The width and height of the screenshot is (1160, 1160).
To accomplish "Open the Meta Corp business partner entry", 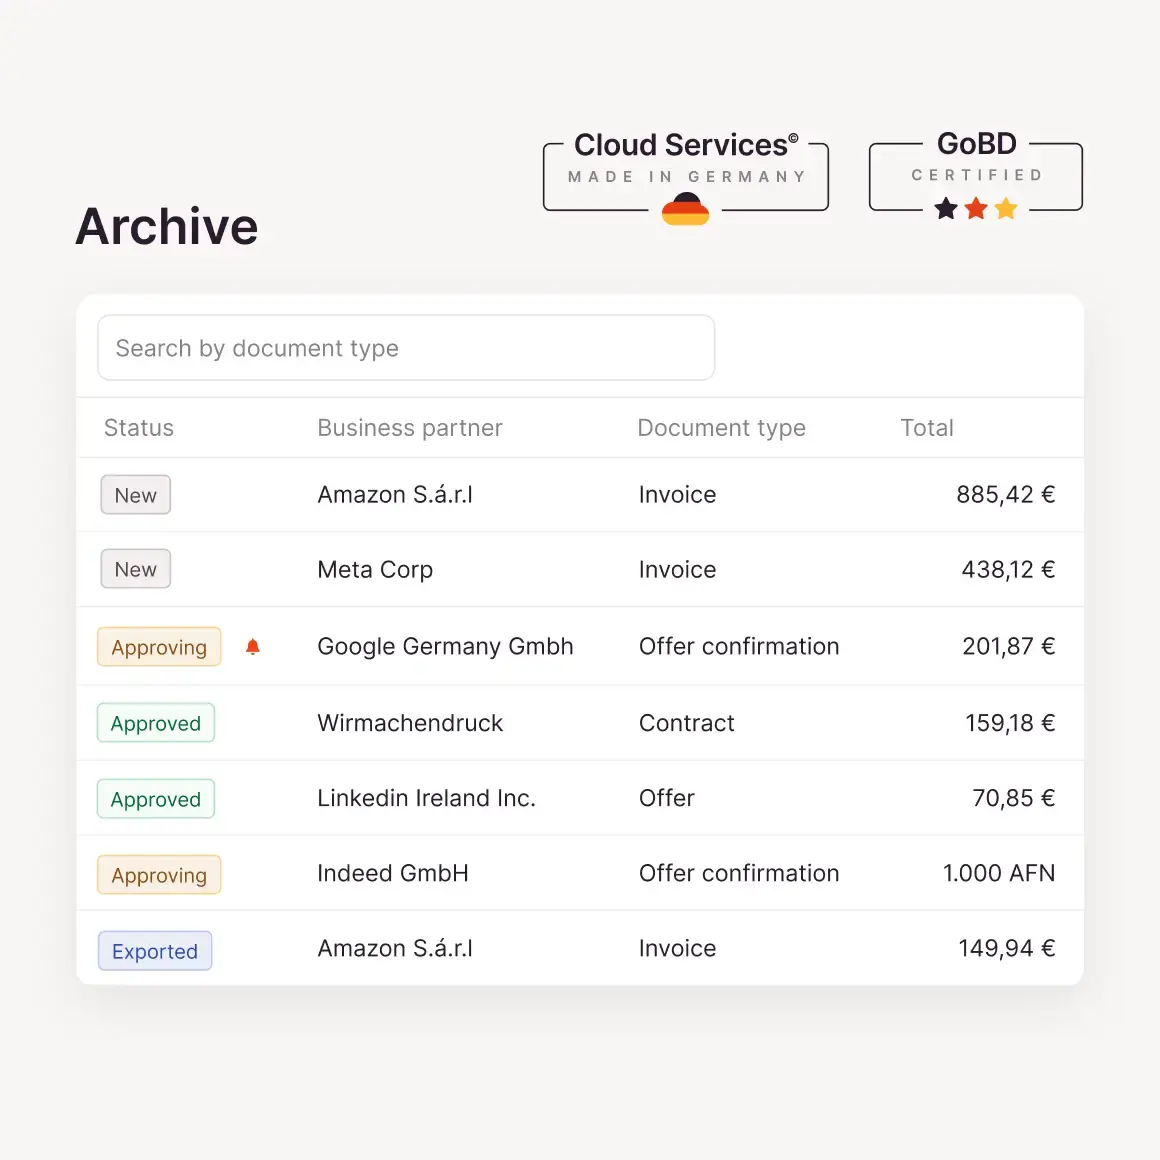I will (375, 570).
